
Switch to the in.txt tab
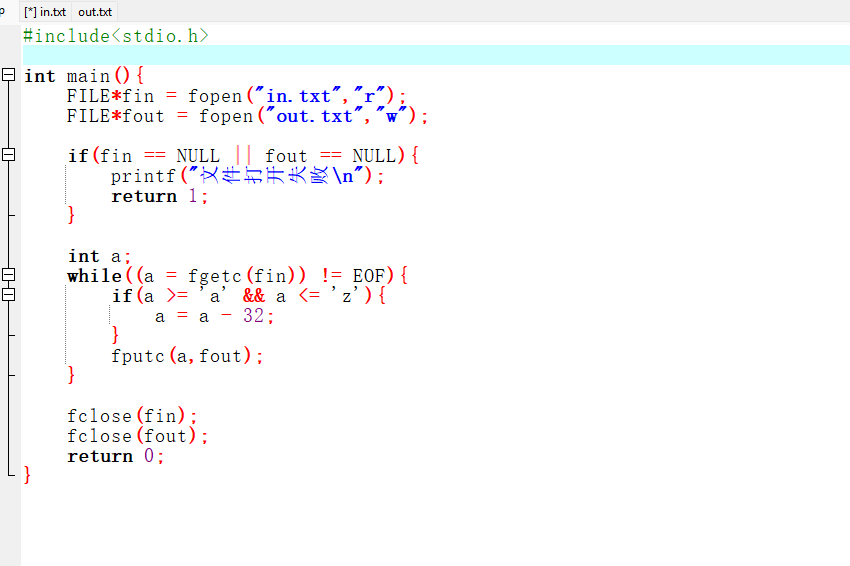(46, 12)
